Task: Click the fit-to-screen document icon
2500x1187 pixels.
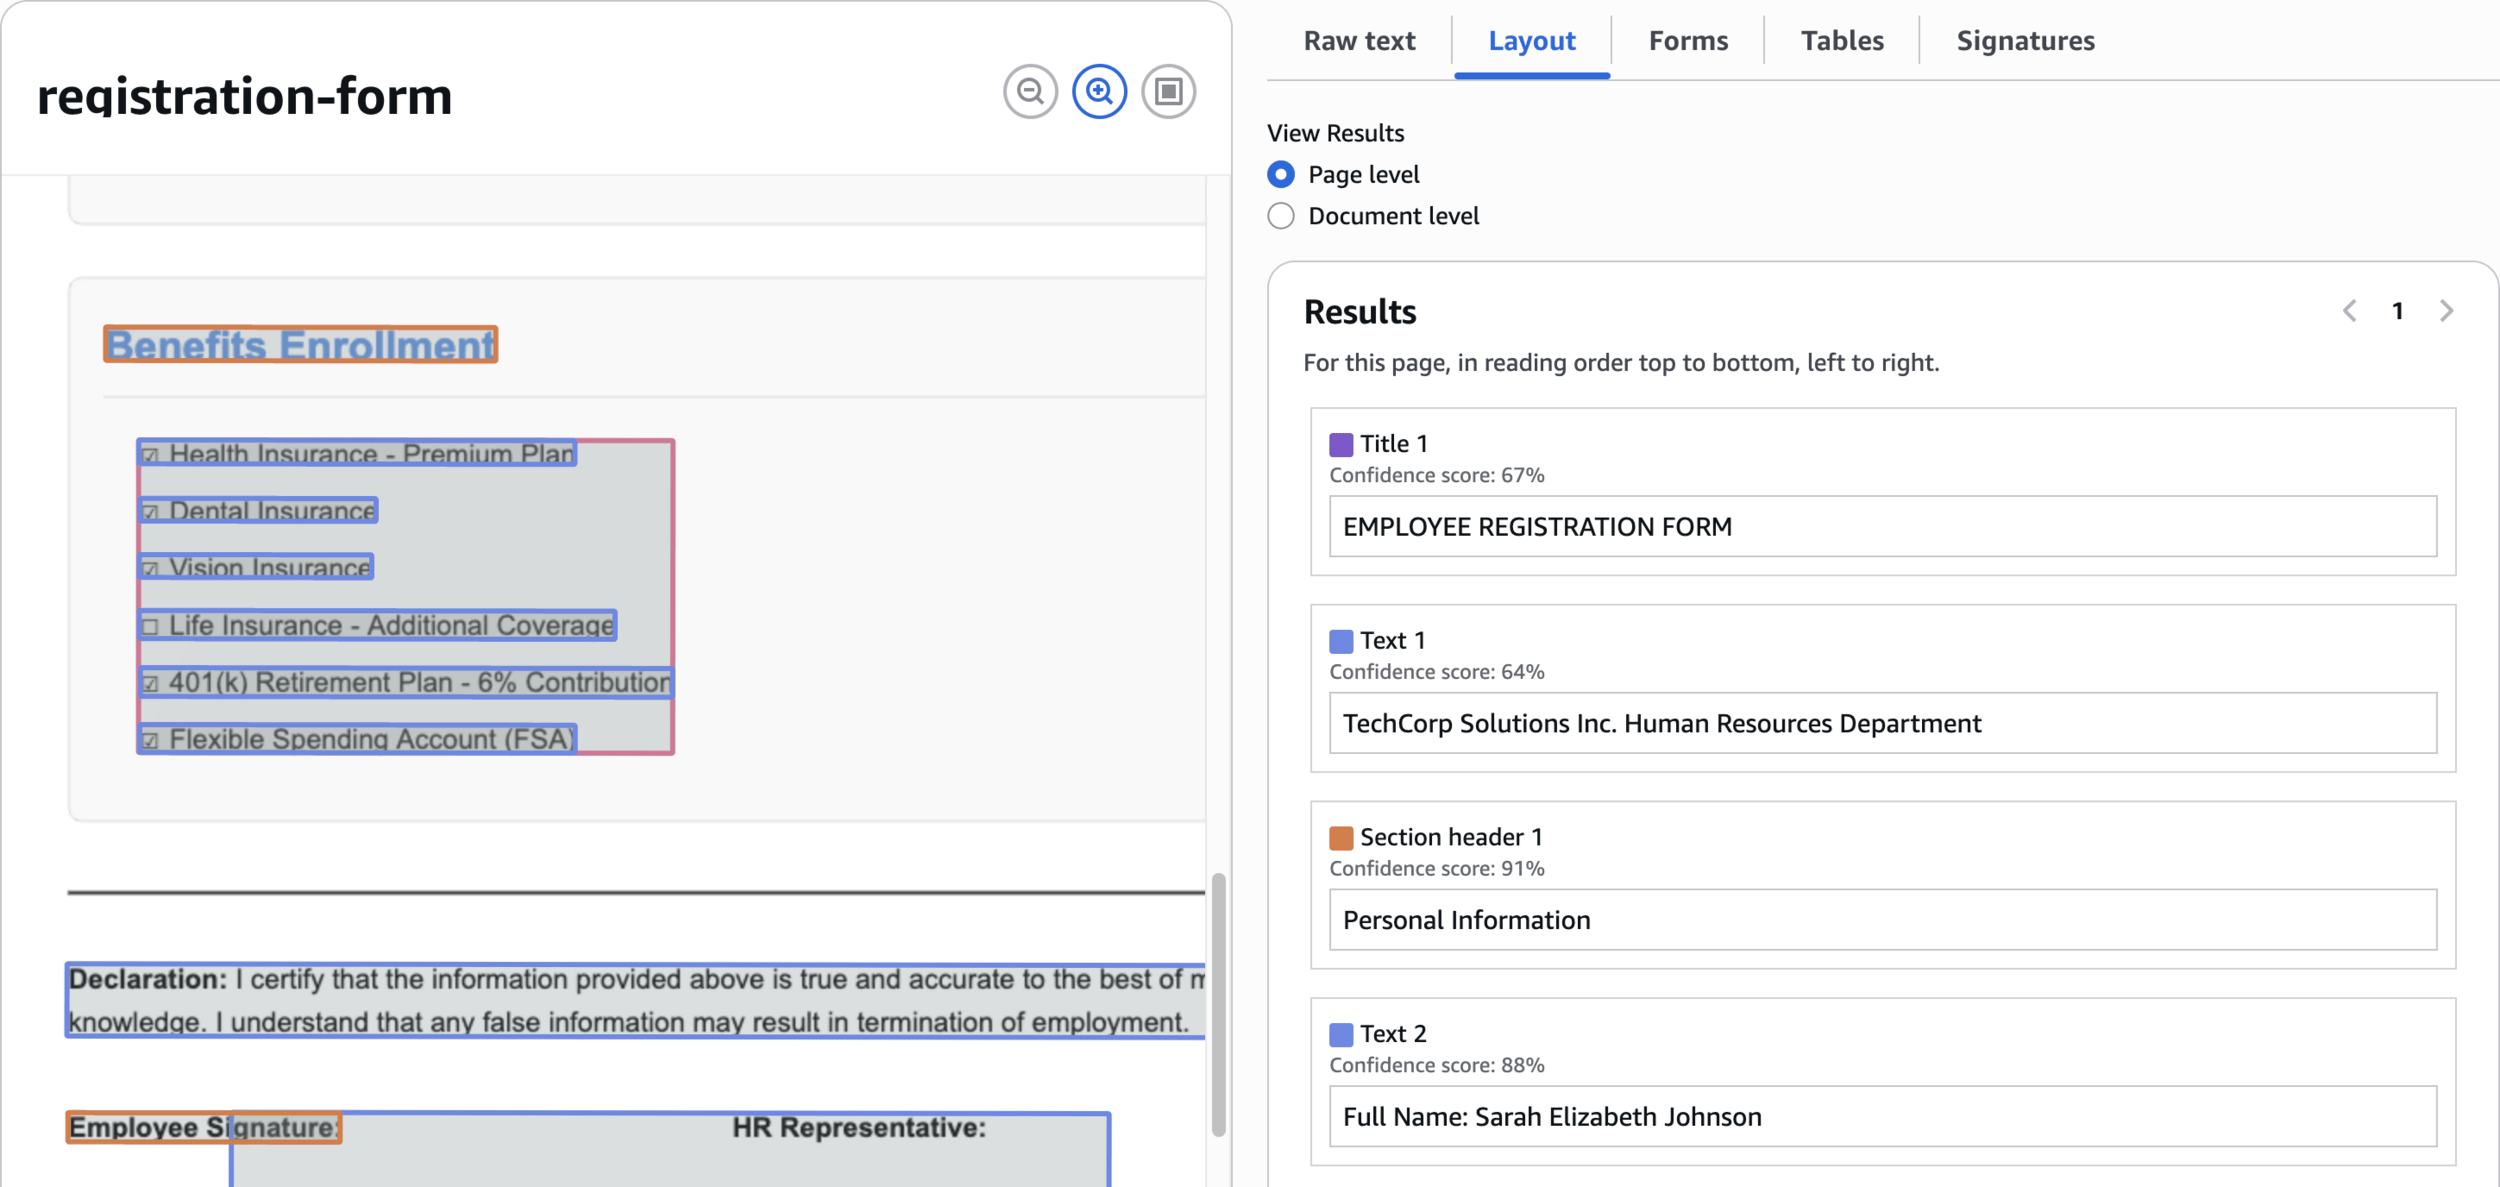Action: click(x=1168, y=92)
